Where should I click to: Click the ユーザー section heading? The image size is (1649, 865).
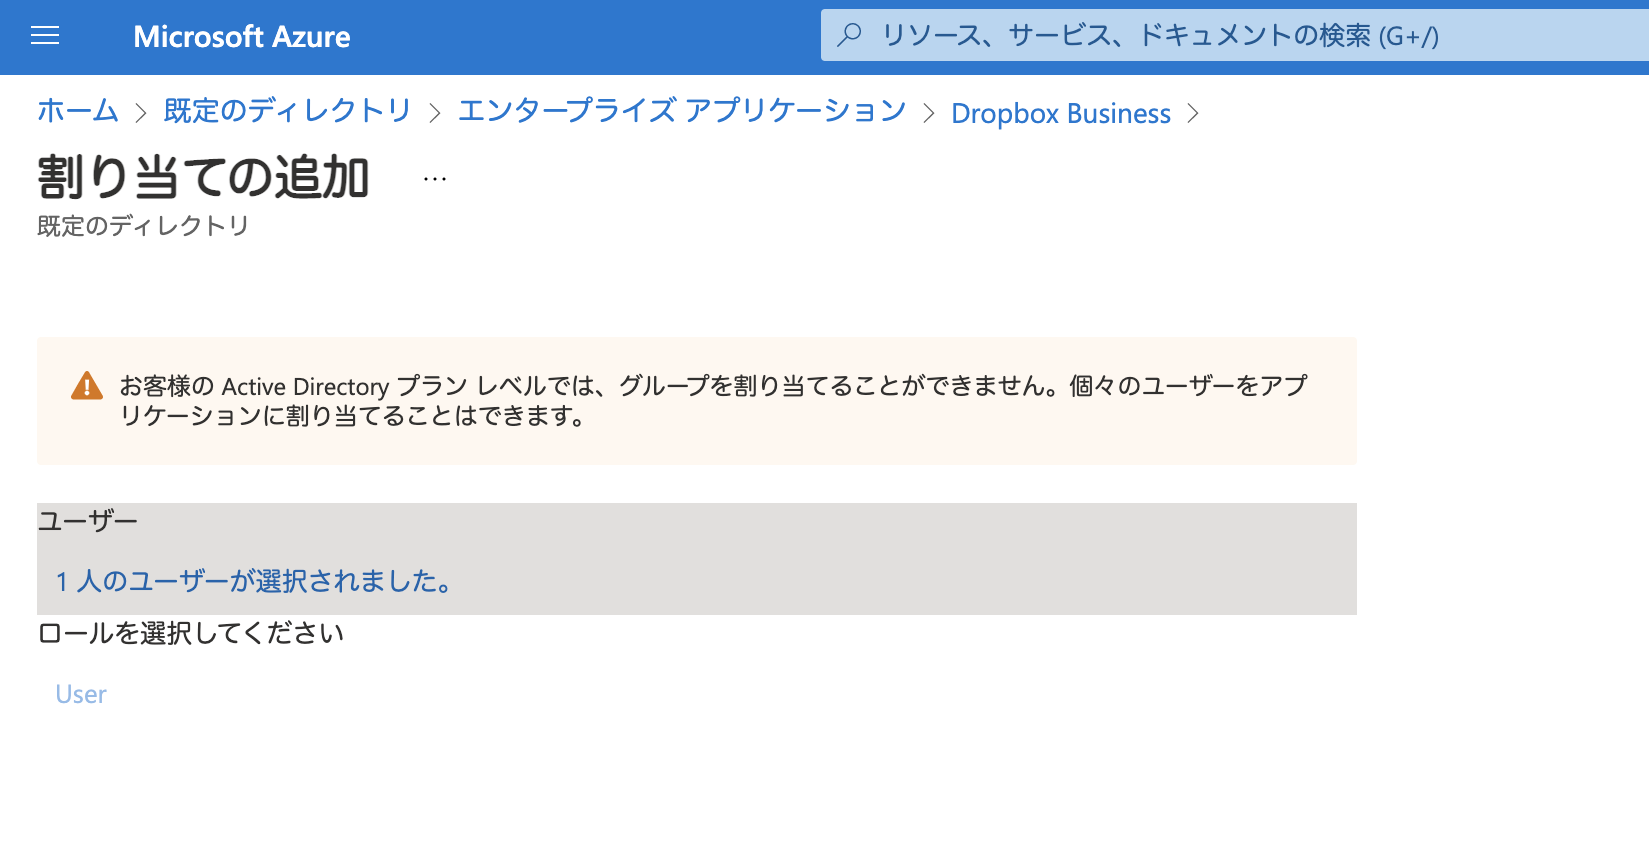(x=88, y=520)
